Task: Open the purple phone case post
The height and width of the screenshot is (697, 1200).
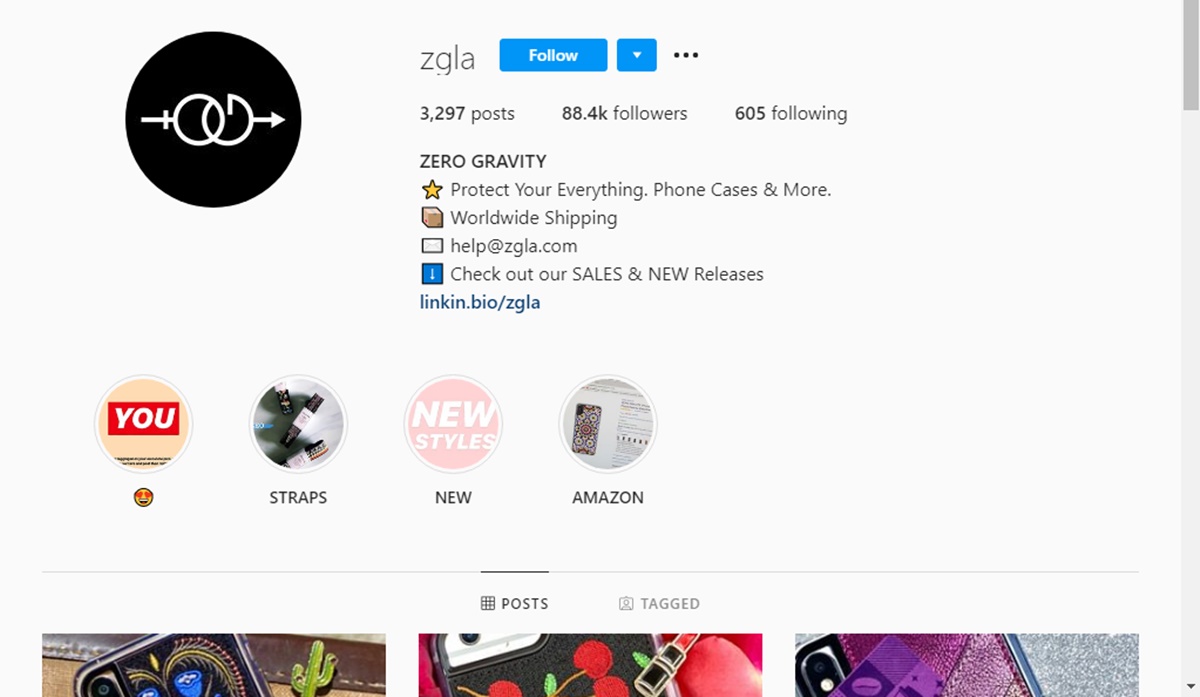Action: (x=967, y=665)
